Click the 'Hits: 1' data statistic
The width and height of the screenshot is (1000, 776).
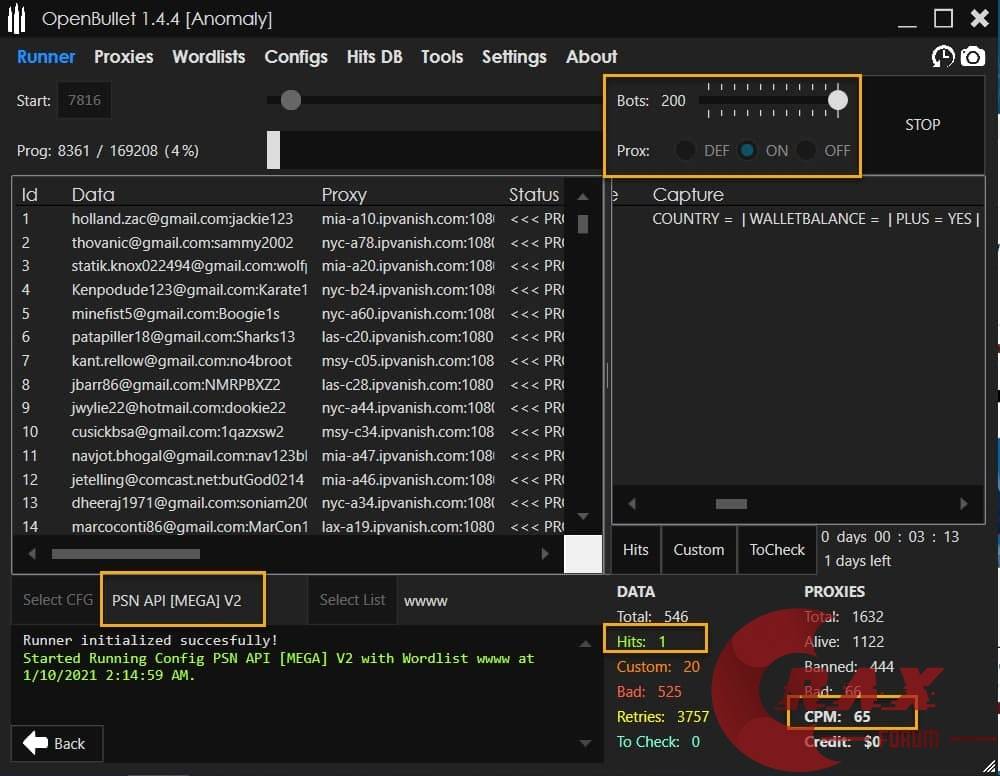[x=641, y=641]
